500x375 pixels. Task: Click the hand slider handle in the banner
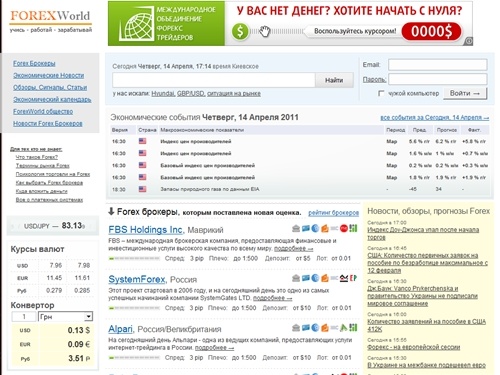[x=264, y=32]
